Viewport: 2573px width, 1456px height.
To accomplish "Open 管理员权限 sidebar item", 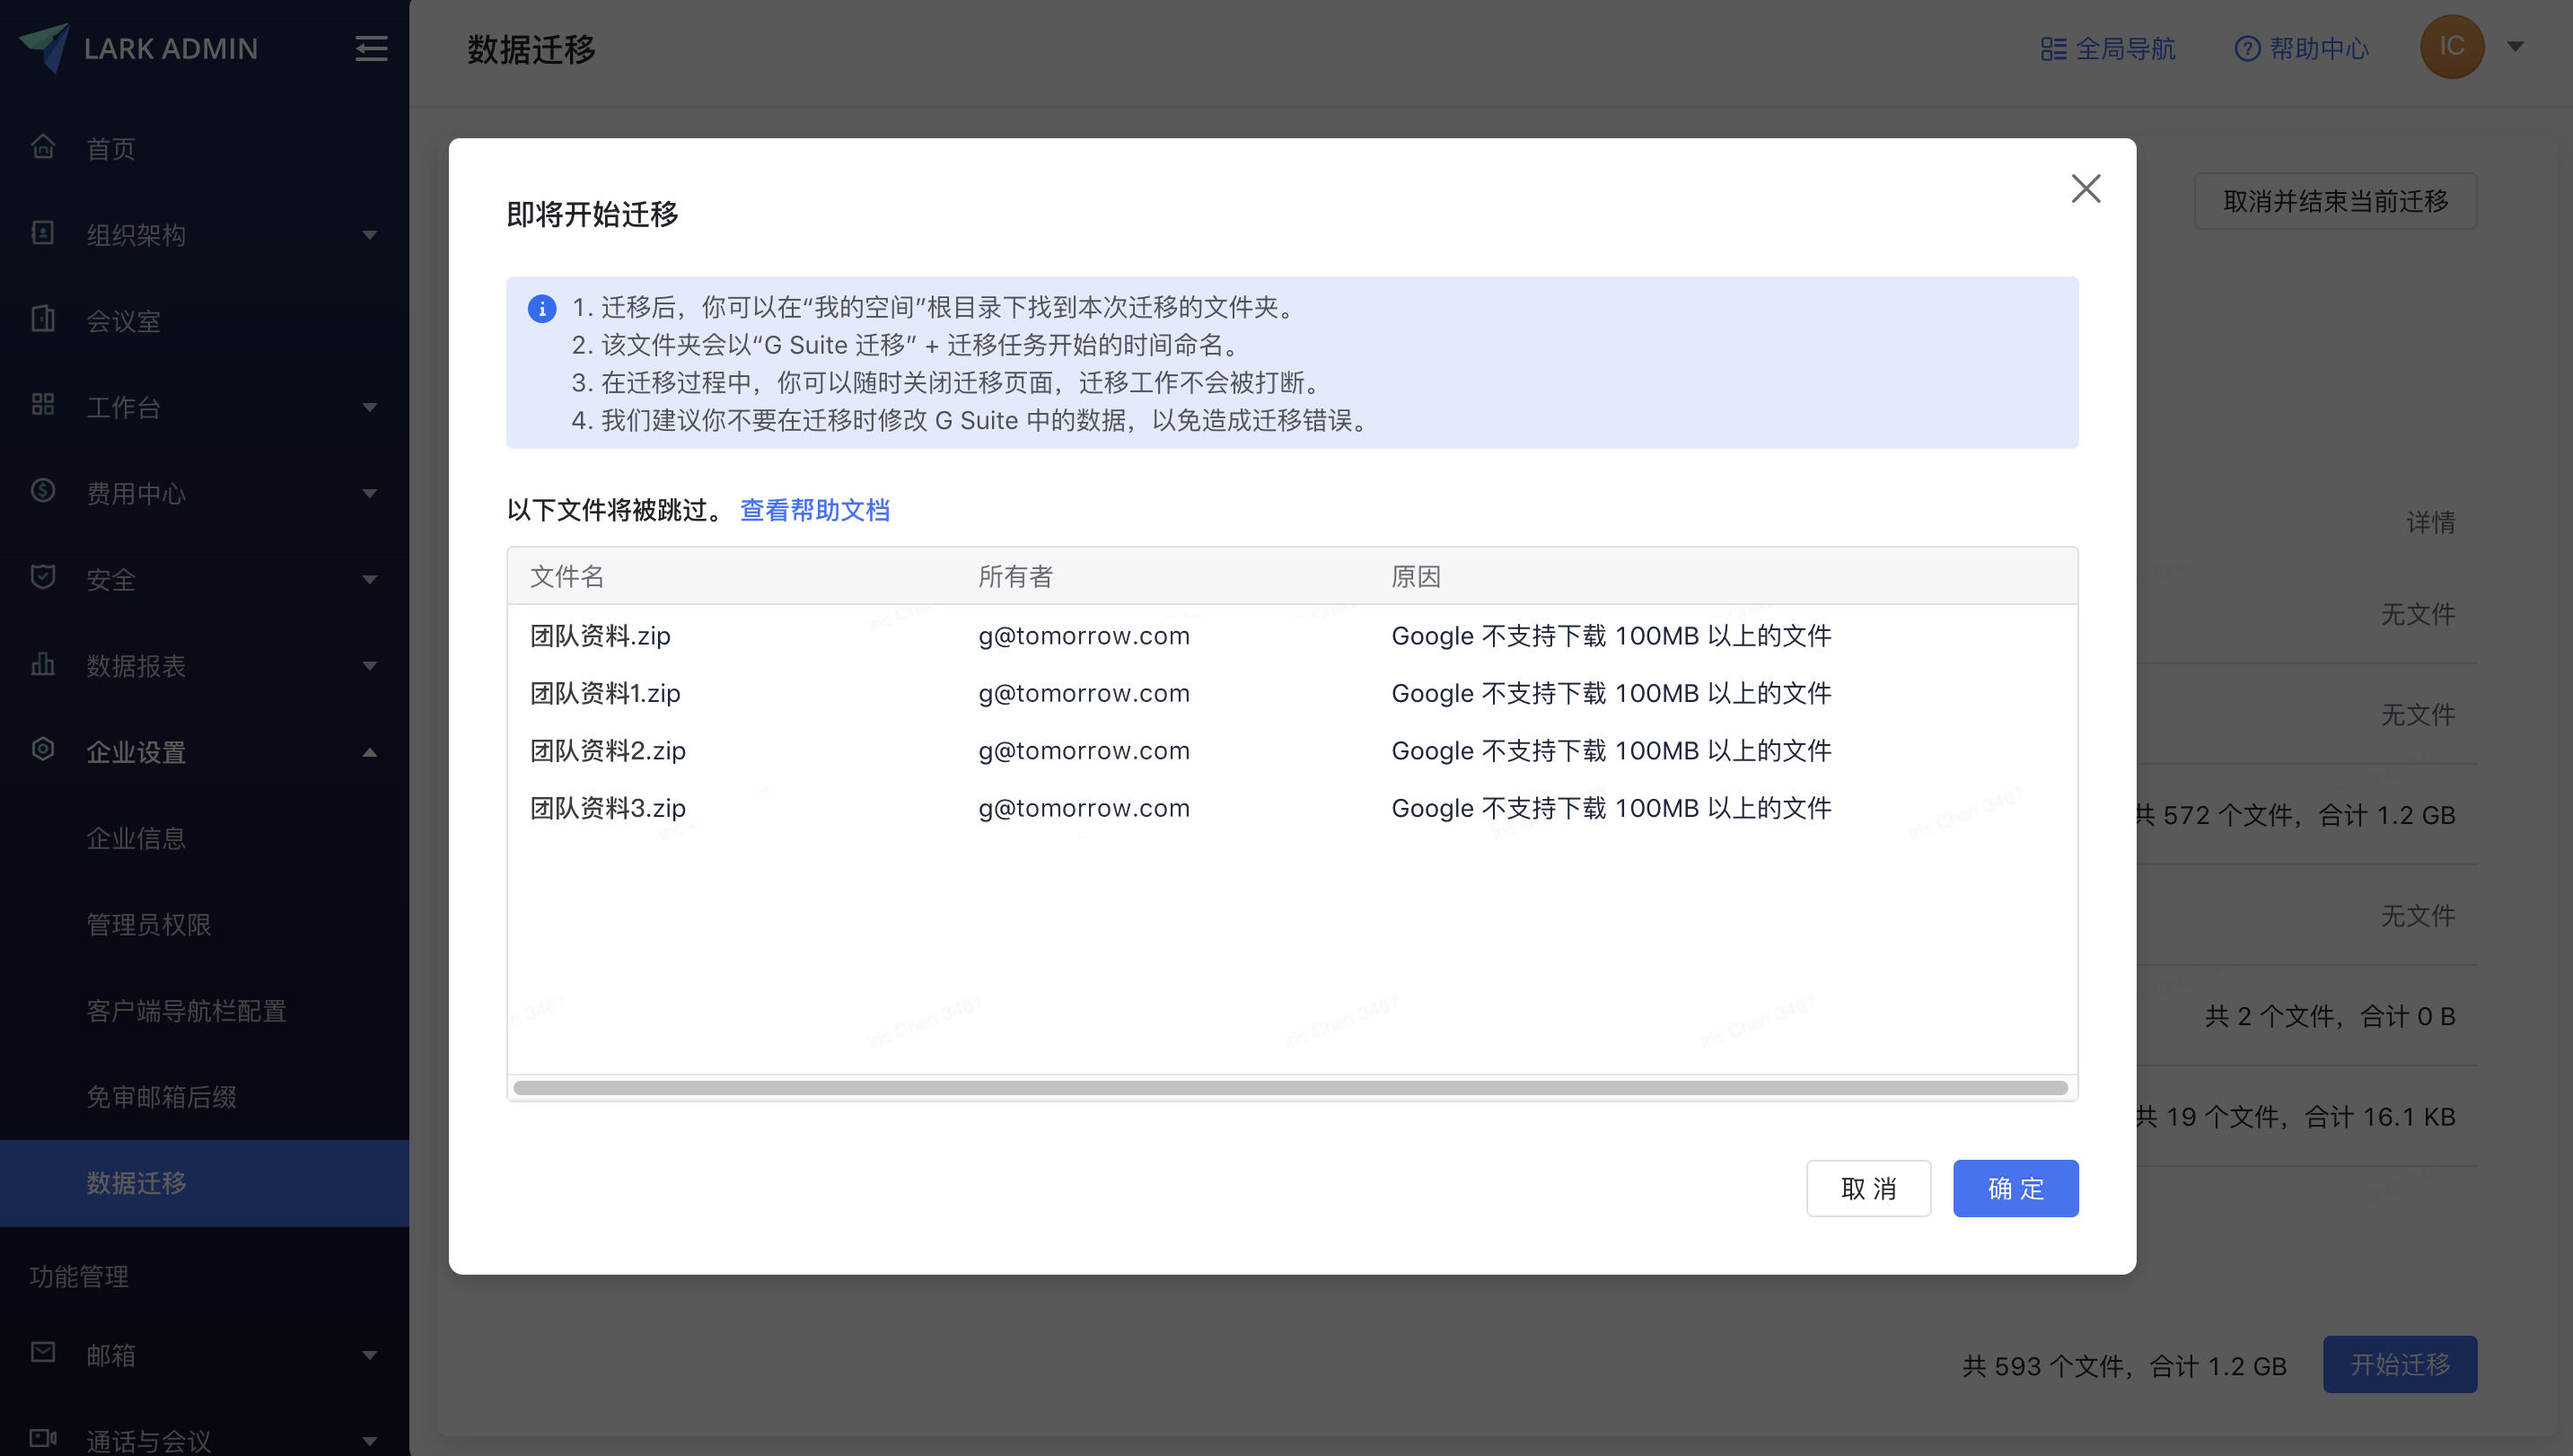I will (x=149, y=925).
